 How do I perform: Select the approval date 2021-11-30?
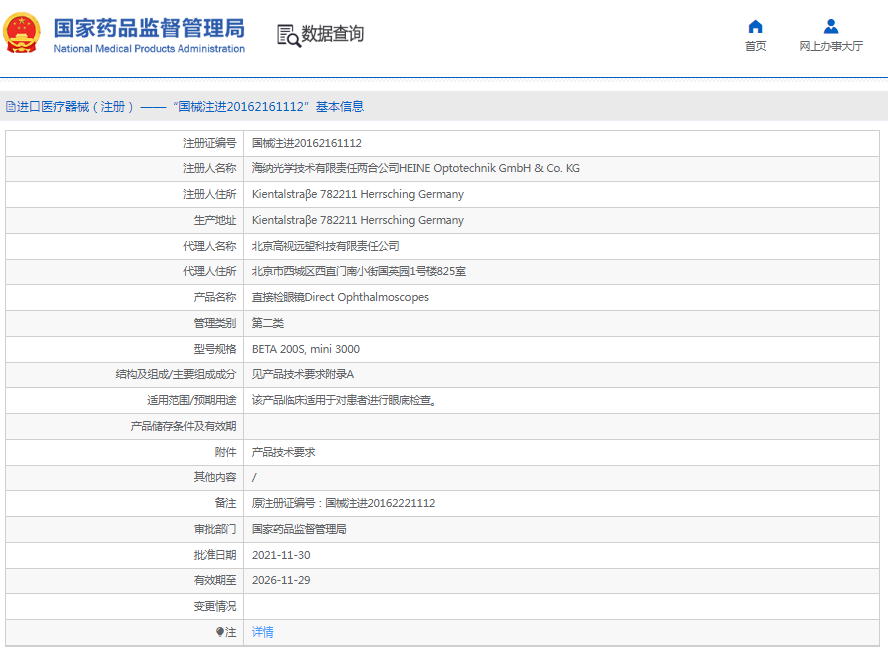tap(281, 556)
